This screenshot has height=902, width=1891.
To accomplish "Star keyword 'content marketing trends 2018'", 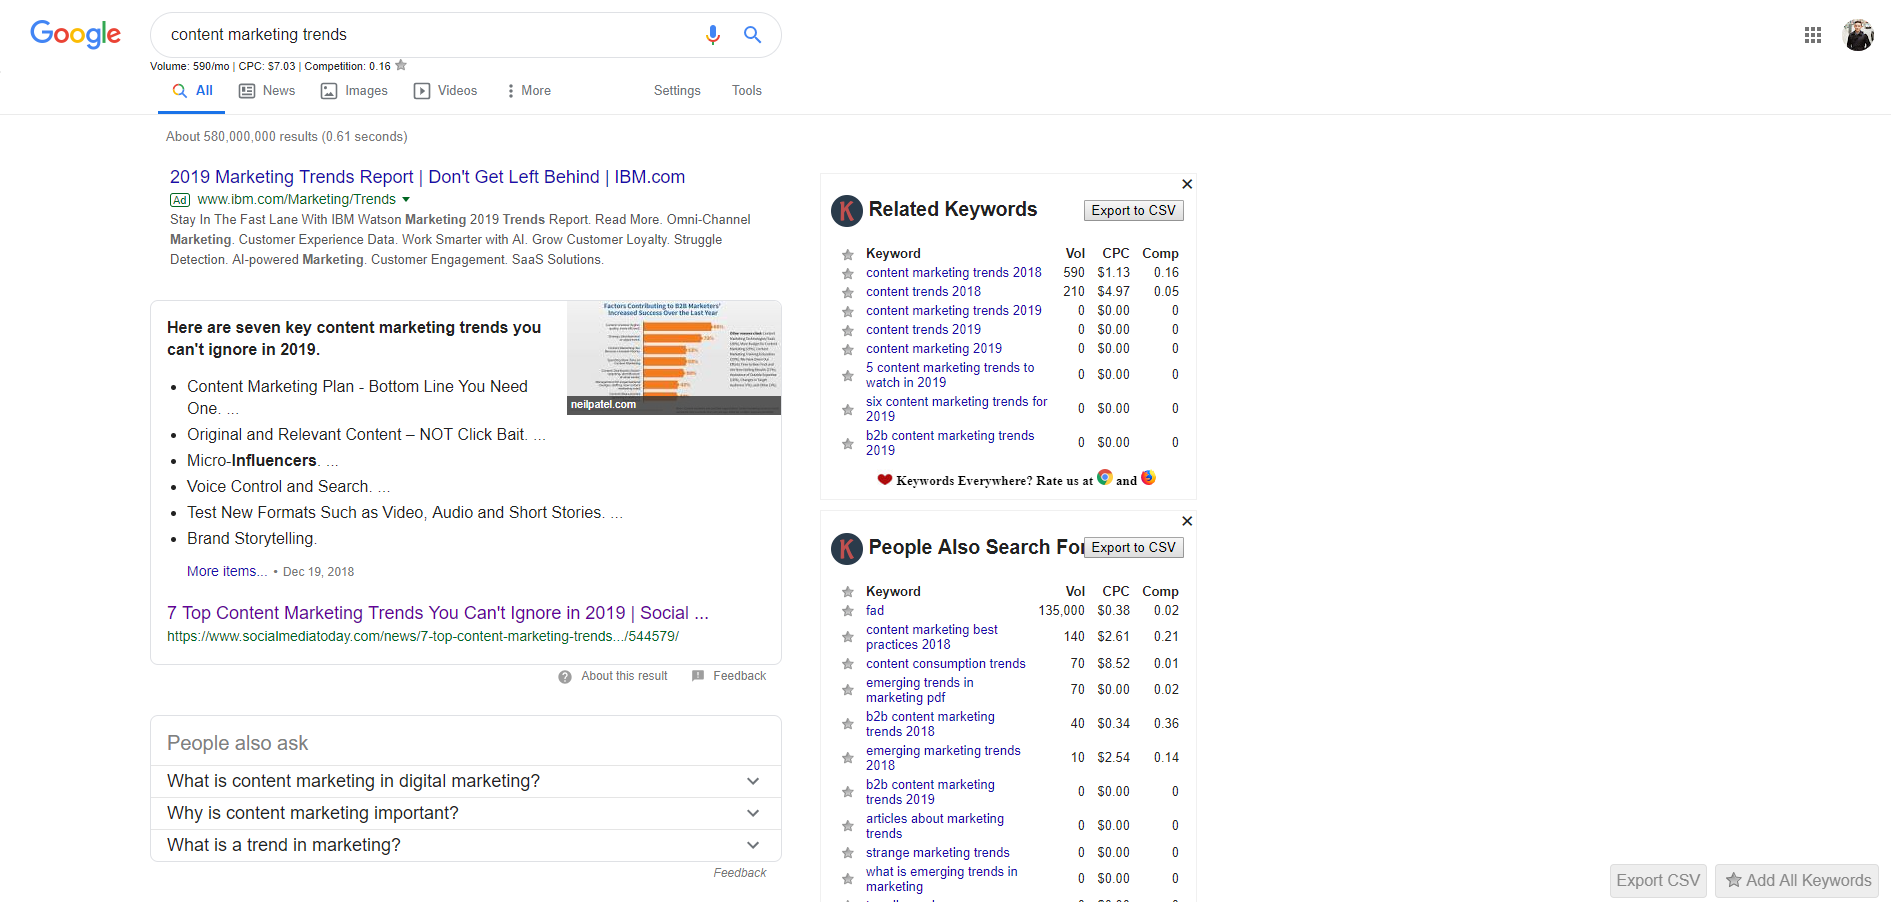I will pos(848,274).
